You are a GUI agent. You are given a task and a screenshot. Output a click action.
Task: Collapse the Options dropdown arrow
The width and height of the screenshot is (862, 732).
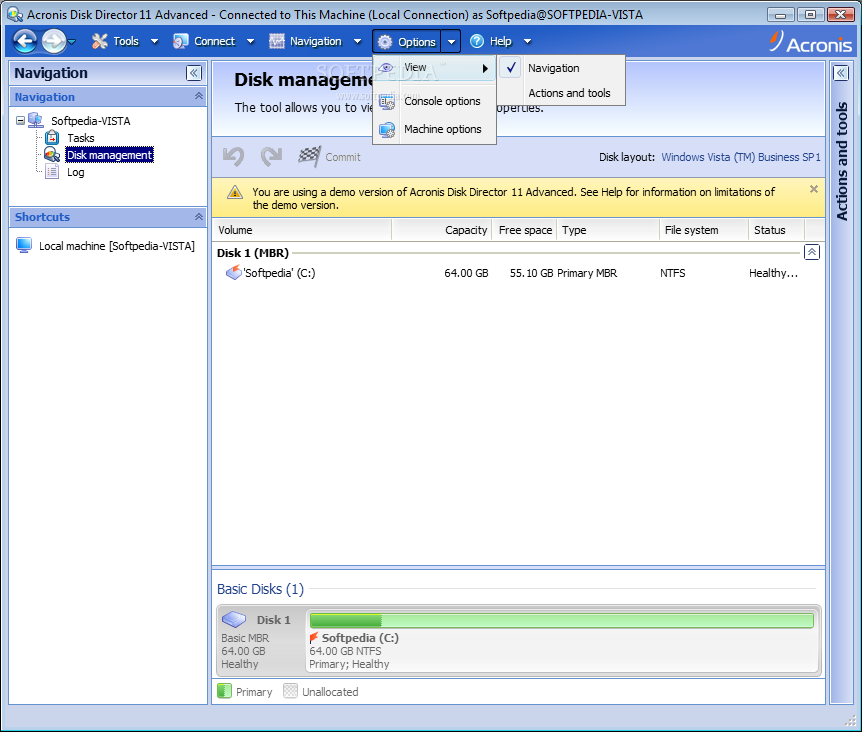[451, 42]
